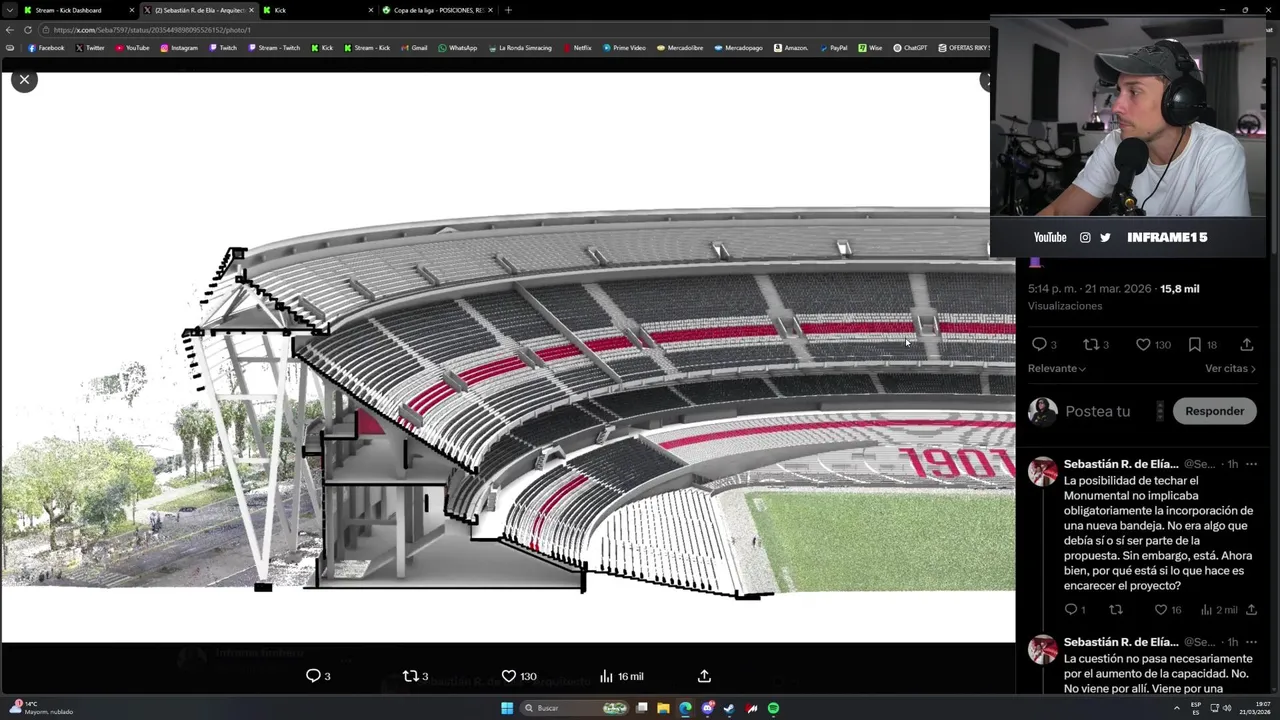The height and width of the screenshot is (720, 1280).
Task: Open Facebook bookmark
Action: (46, 48)
